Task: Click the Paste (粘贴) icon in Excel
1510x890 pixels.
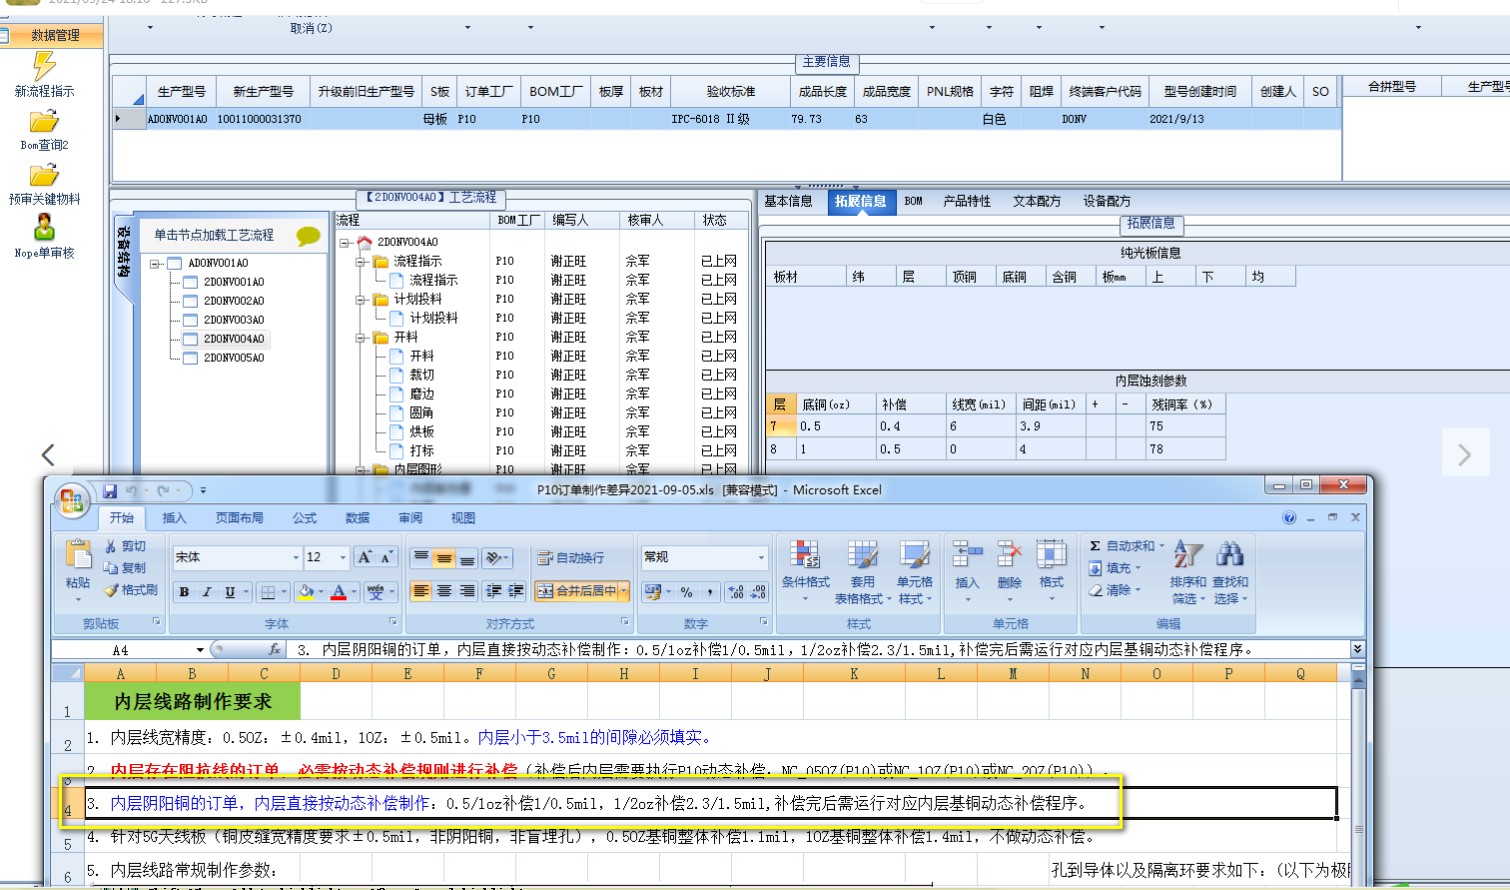Action: coord(78,556)
